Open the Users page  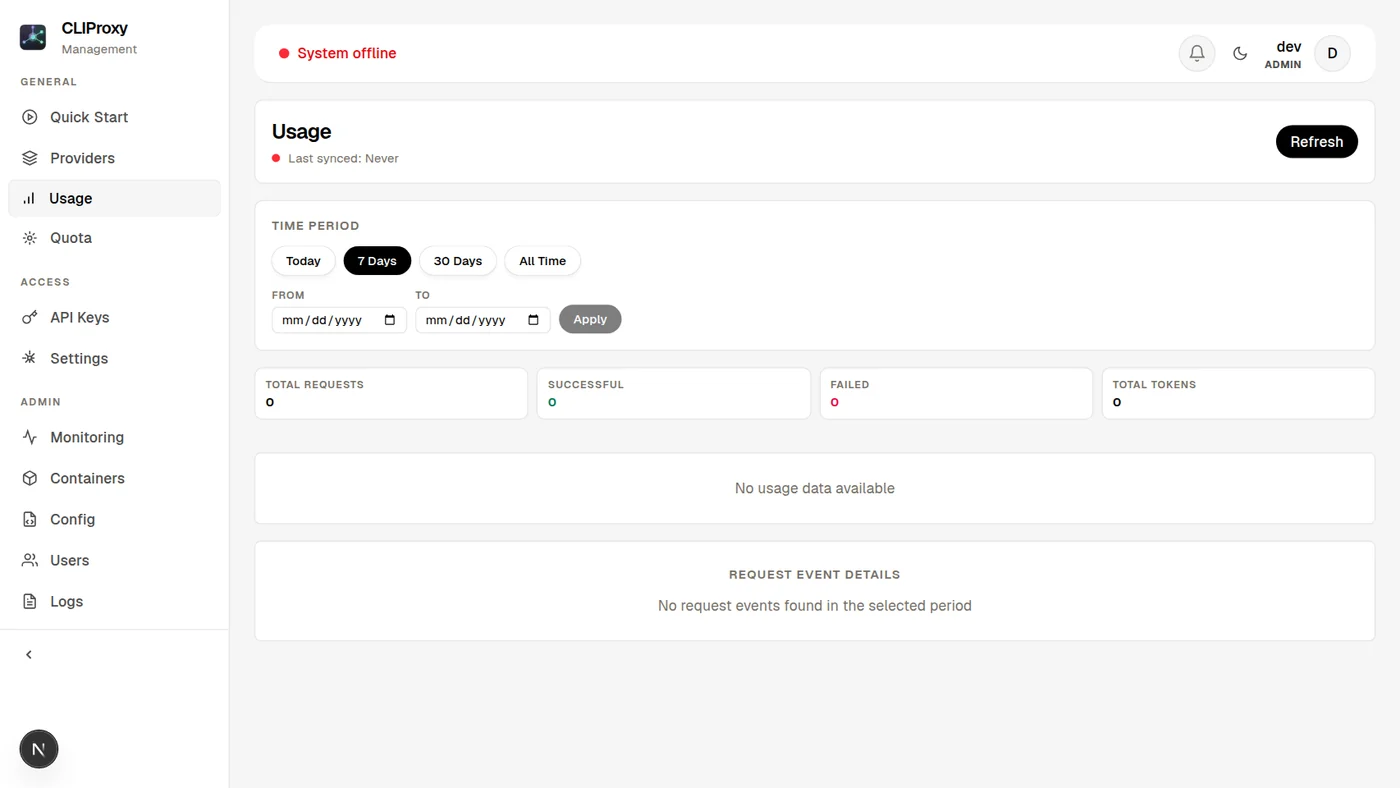point(114,560)
